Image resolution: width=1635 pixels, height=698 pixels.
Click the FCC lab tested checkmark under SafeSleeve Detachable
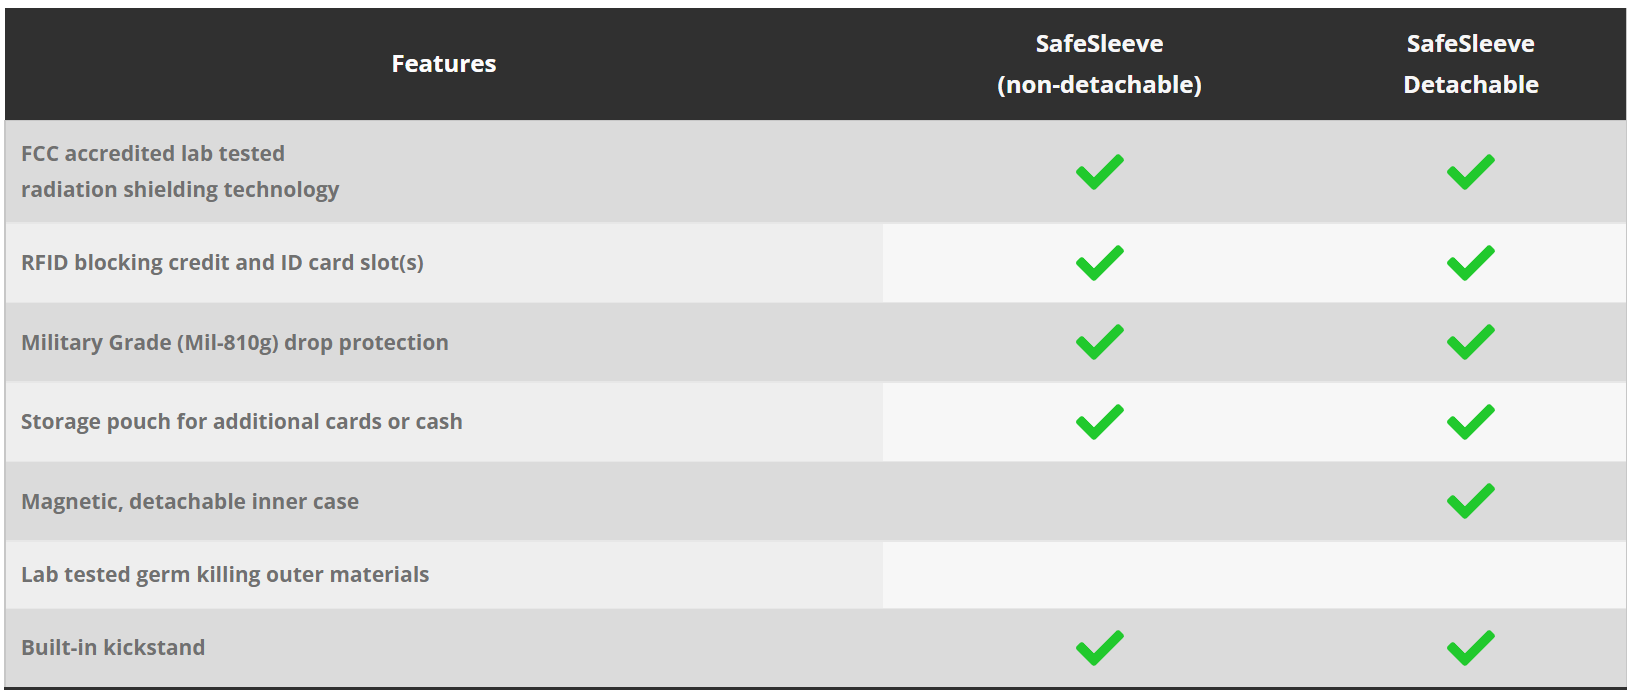[x=1470, y=172]
